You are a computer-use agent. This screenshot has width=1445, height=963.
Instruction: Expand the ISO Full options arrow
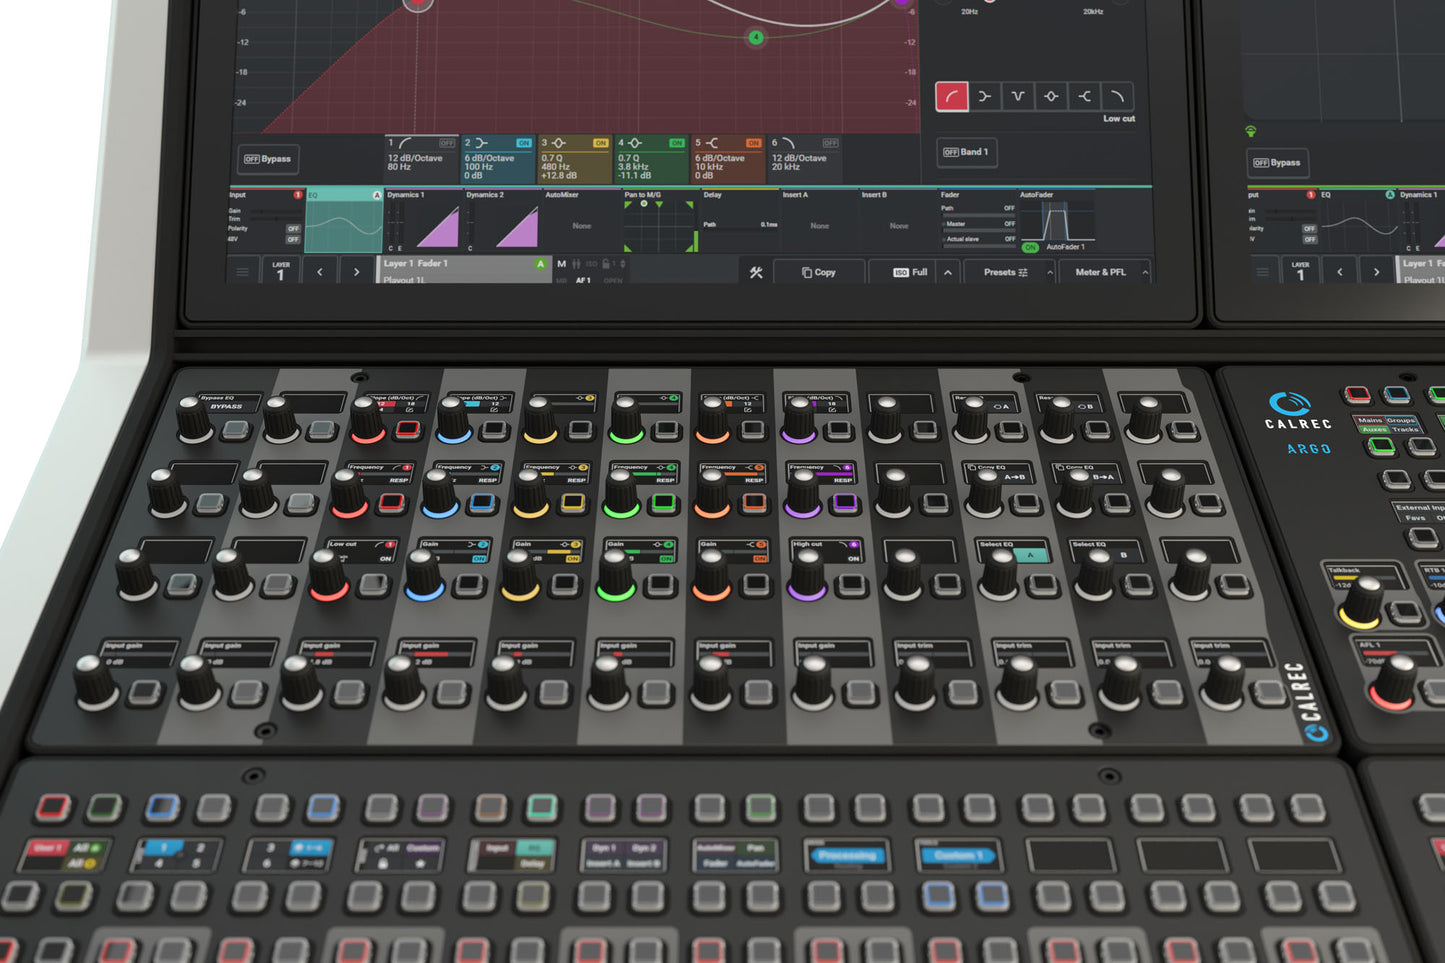[x=948, y=272]
